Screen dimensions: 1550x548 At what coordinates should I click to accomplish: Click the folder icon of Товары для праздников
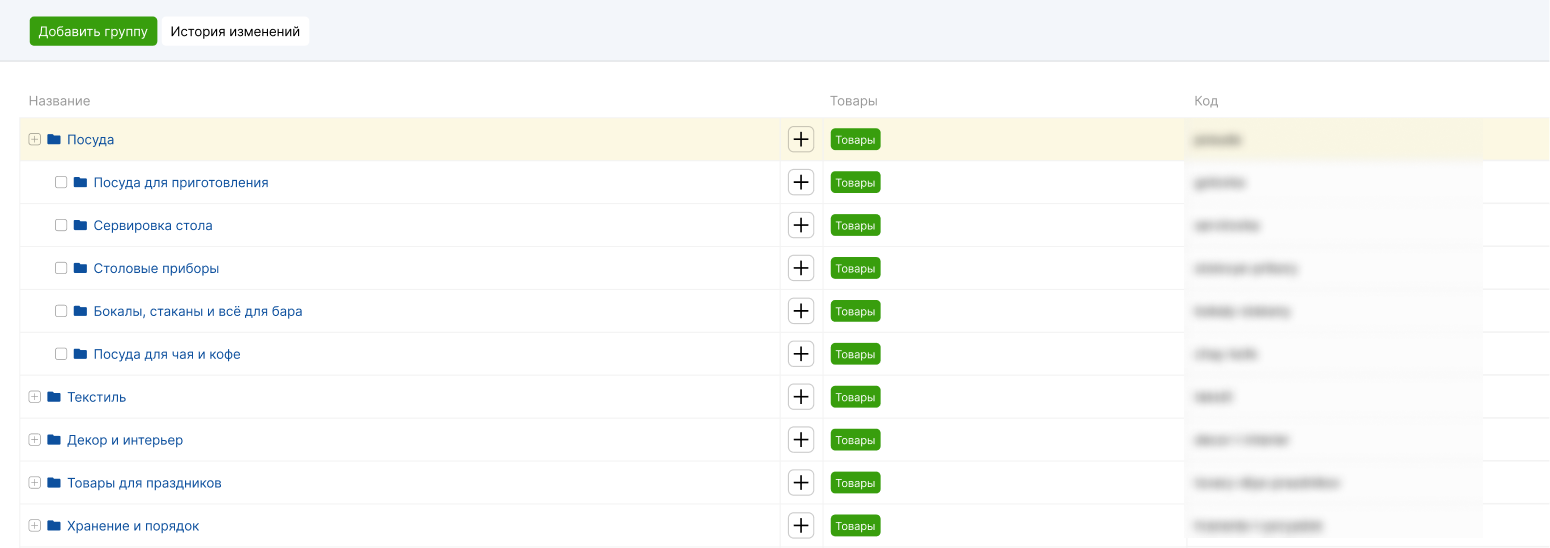tap(54, 483)
